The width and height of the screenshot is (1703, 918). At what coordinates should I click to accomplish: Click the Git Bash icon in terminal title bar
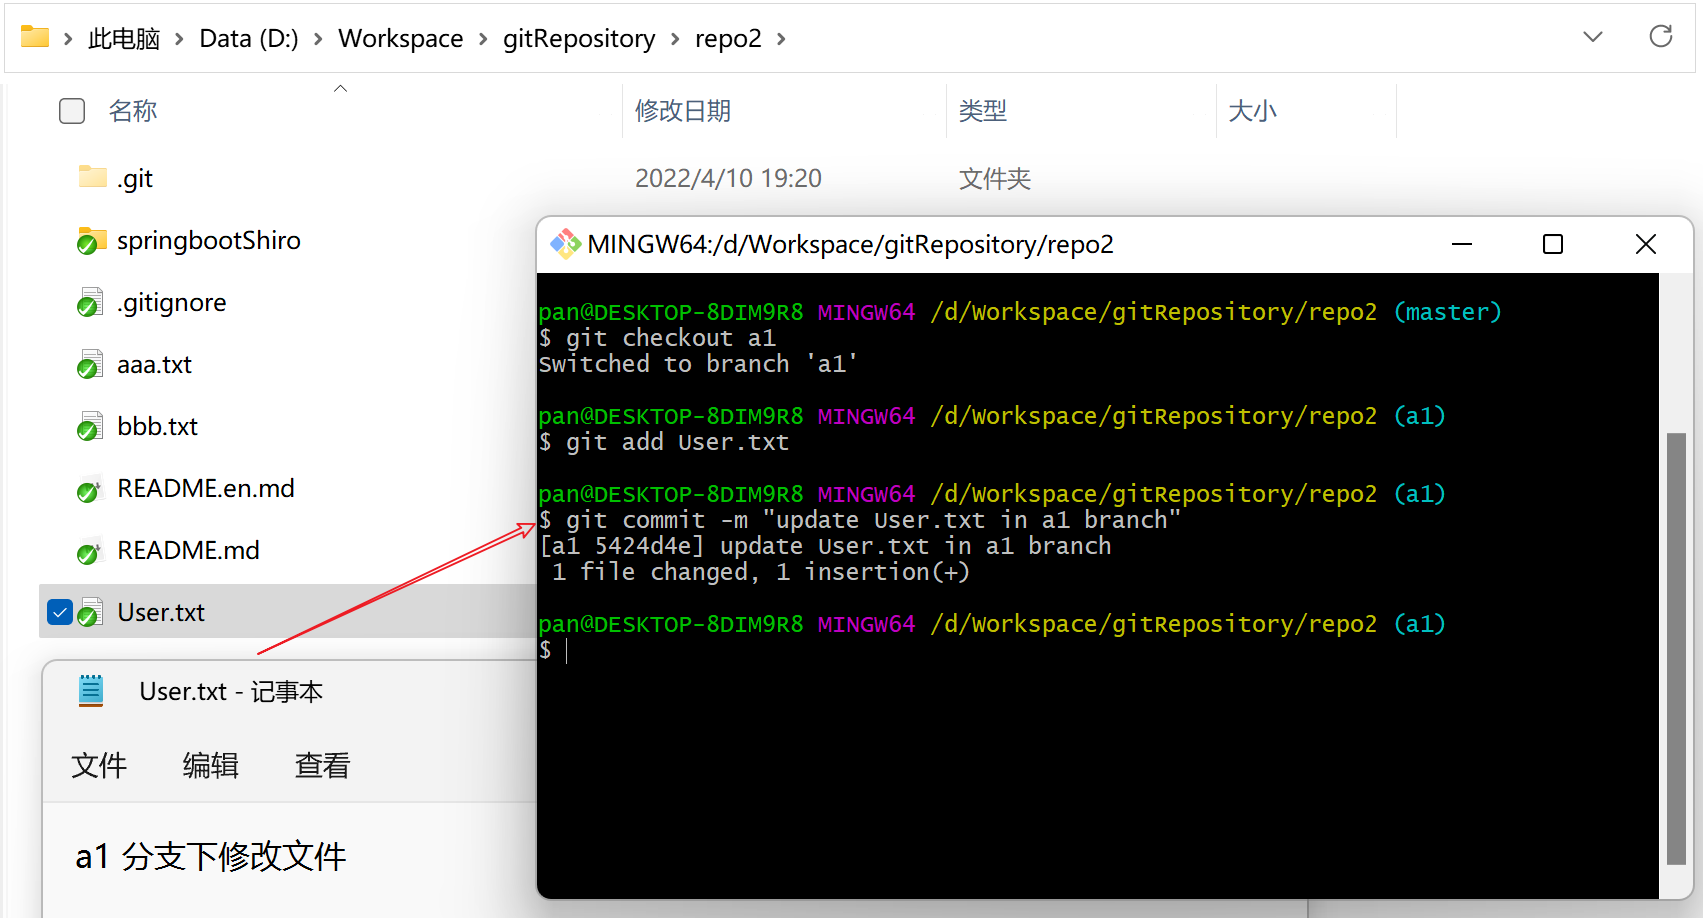565,244
